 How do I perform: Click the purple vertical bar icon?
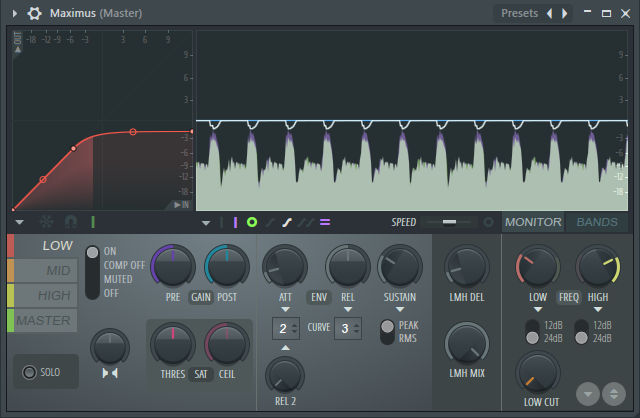pyautogui.click(x=235, y=222)
